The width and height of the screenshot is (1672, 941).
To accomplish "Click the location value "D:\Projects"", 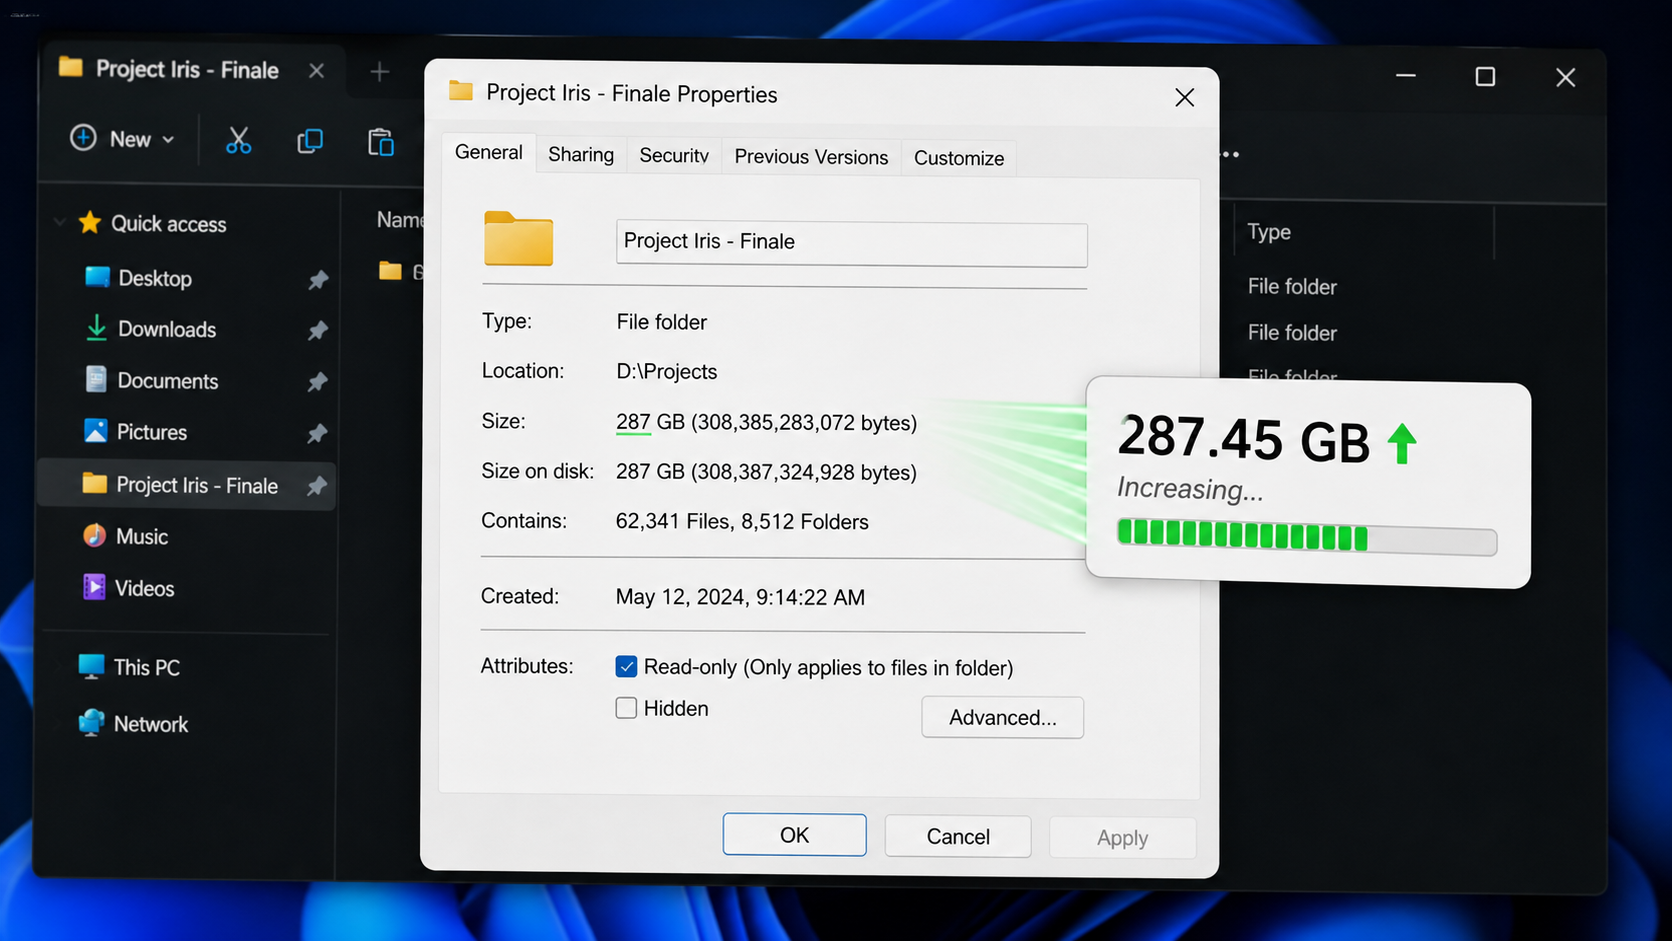I will [667, 372].
